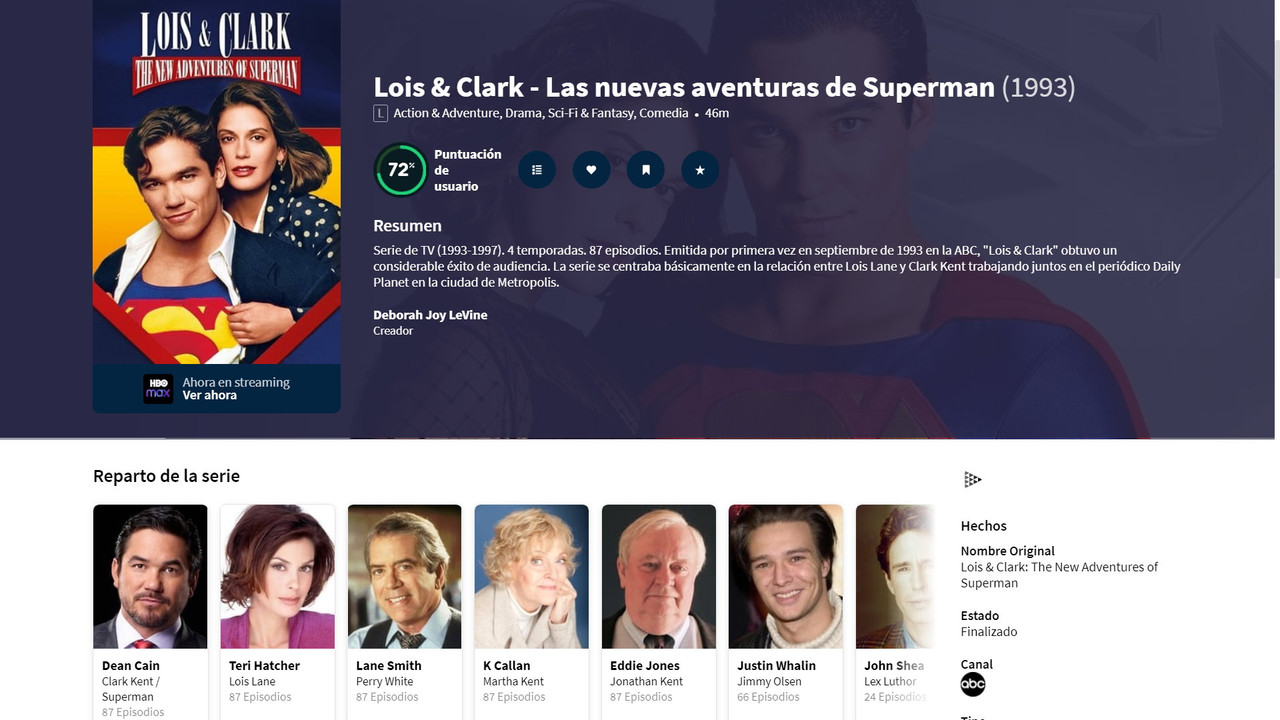Click Ver ahora streaming link
The height and width of the screenshot is (720, 1280).
210,396
